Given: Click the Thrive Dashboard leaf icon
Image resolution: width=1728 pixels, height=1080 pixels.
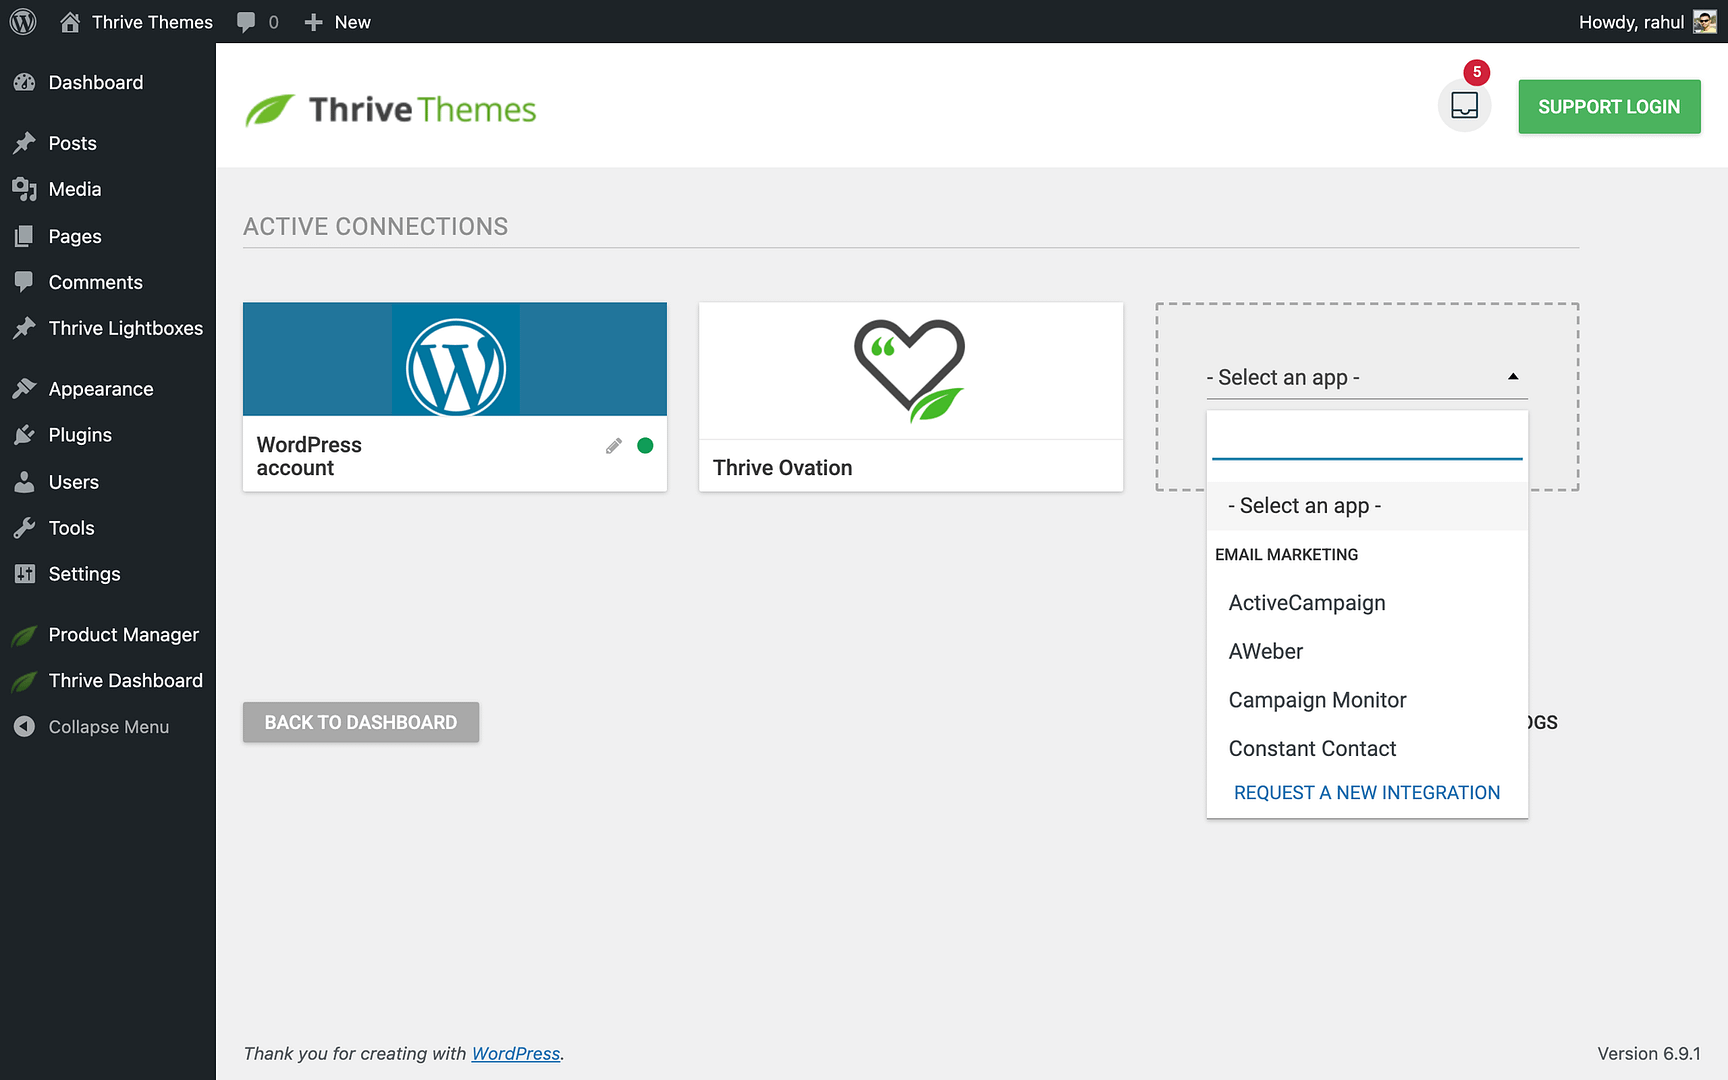Looking at the screenshot, I should coord(24,681).
